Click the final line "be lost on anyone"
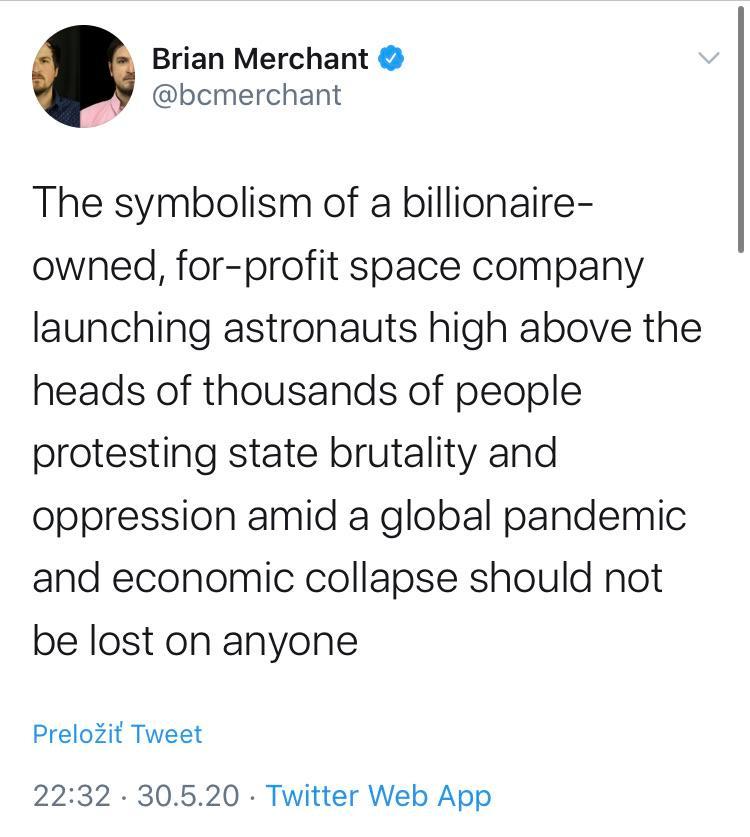Viewport: 750px width, 837px height. (195, 640)
